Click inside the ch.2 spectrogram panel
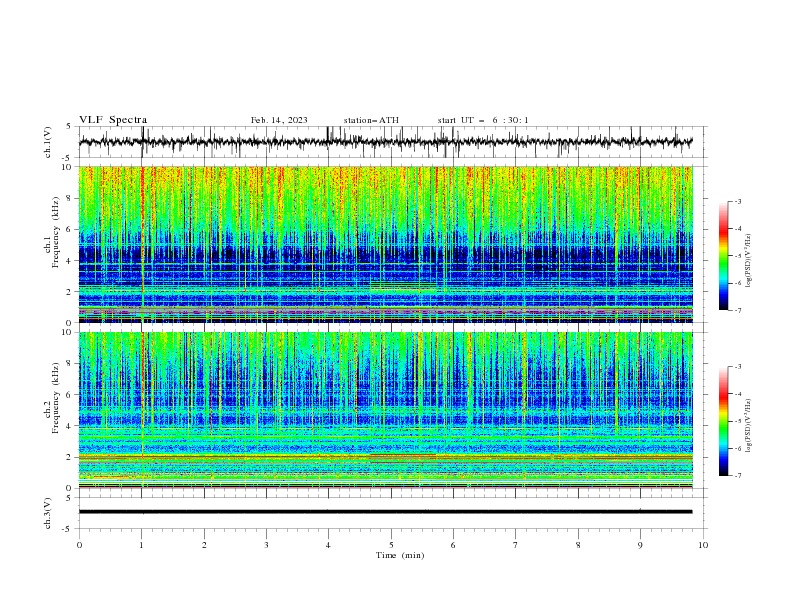The width and height of the screenshot is (792, 612). pos(386,410)
